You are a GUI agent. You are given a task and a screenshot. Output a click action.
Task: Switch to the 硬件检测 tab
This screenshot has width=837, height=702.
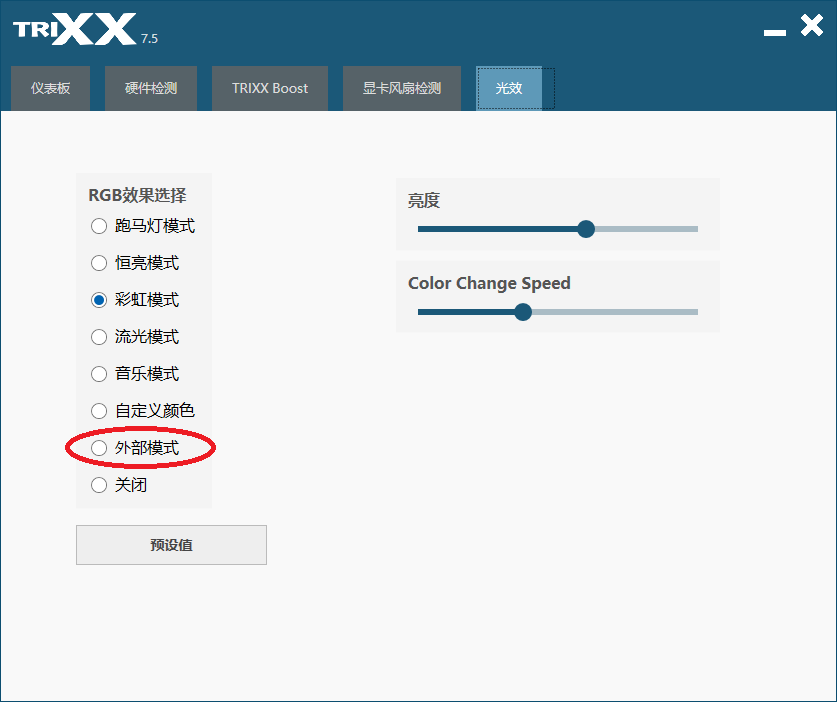tap(151, 88)
